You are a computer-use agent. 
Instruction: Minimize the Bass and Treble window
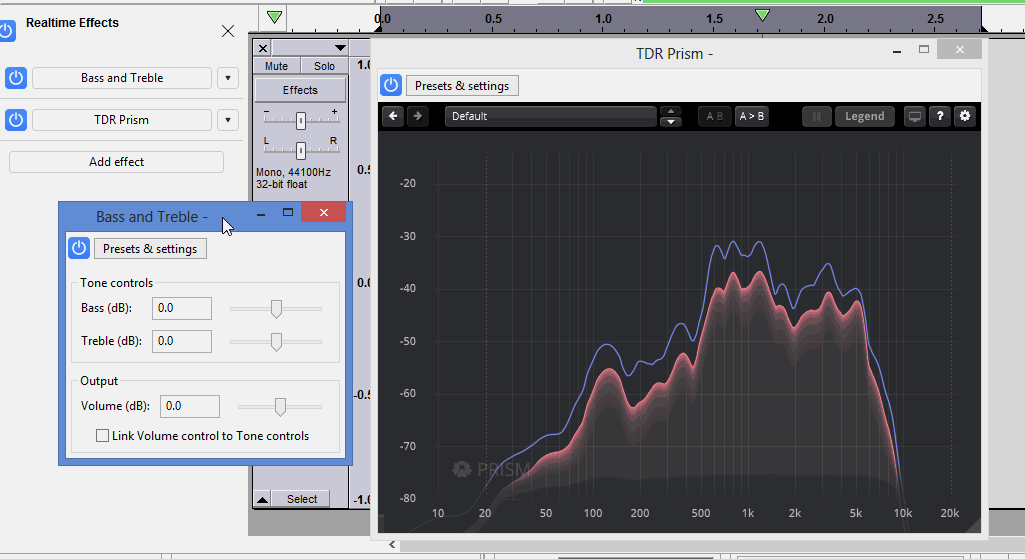tap(261, 213)
